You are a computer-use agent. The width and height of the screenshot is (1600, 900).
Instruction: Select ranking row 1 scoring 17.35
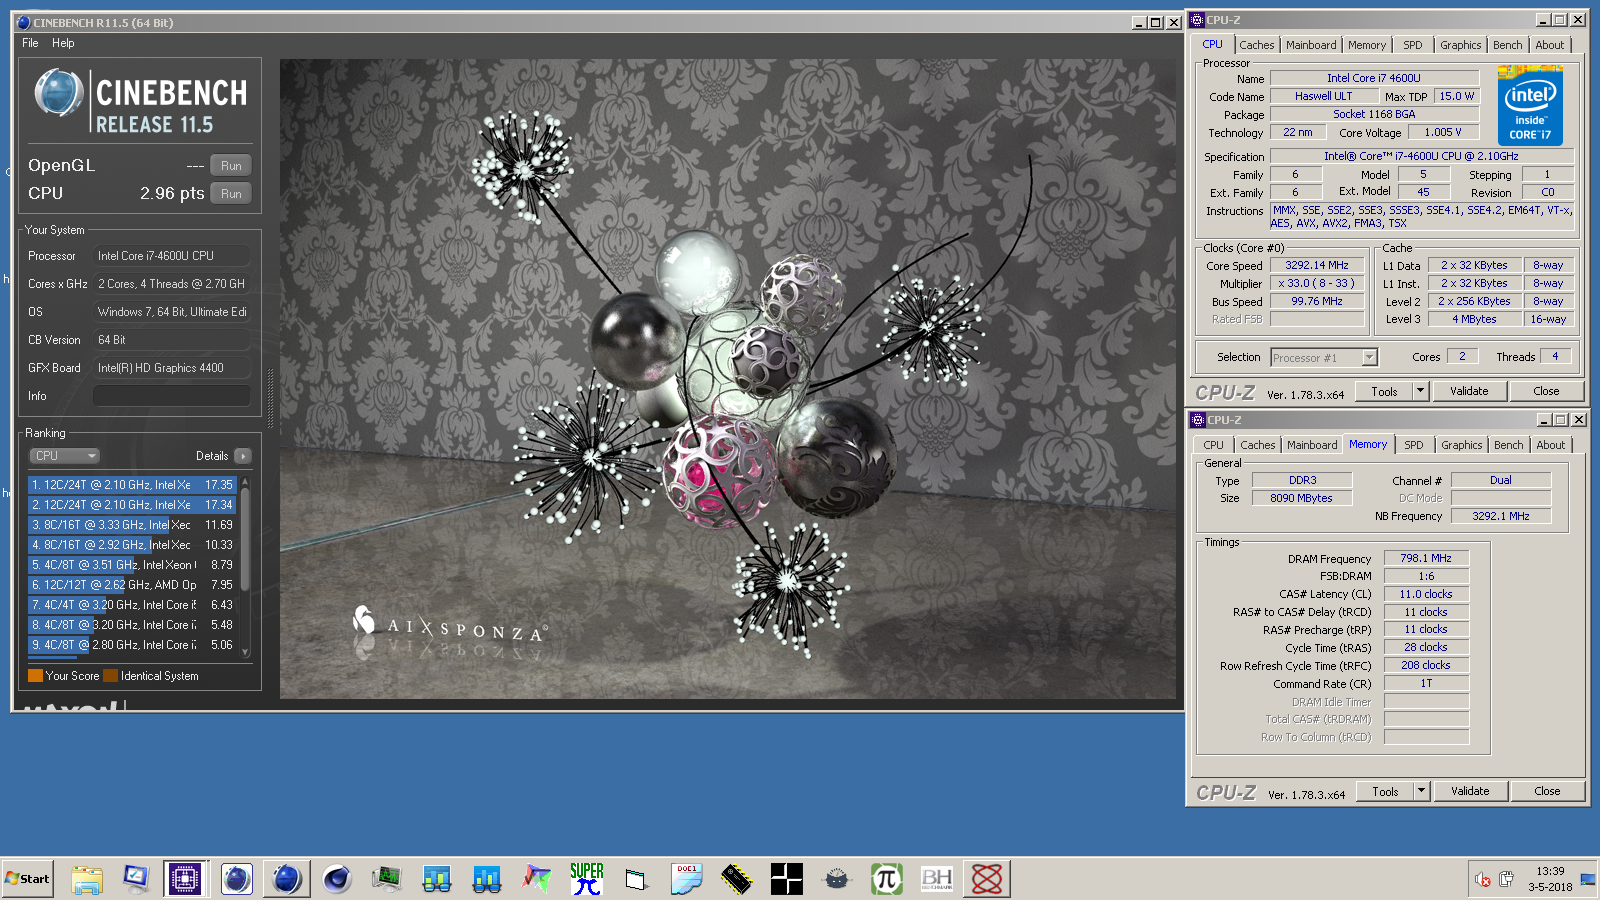(x=133, y=485)
